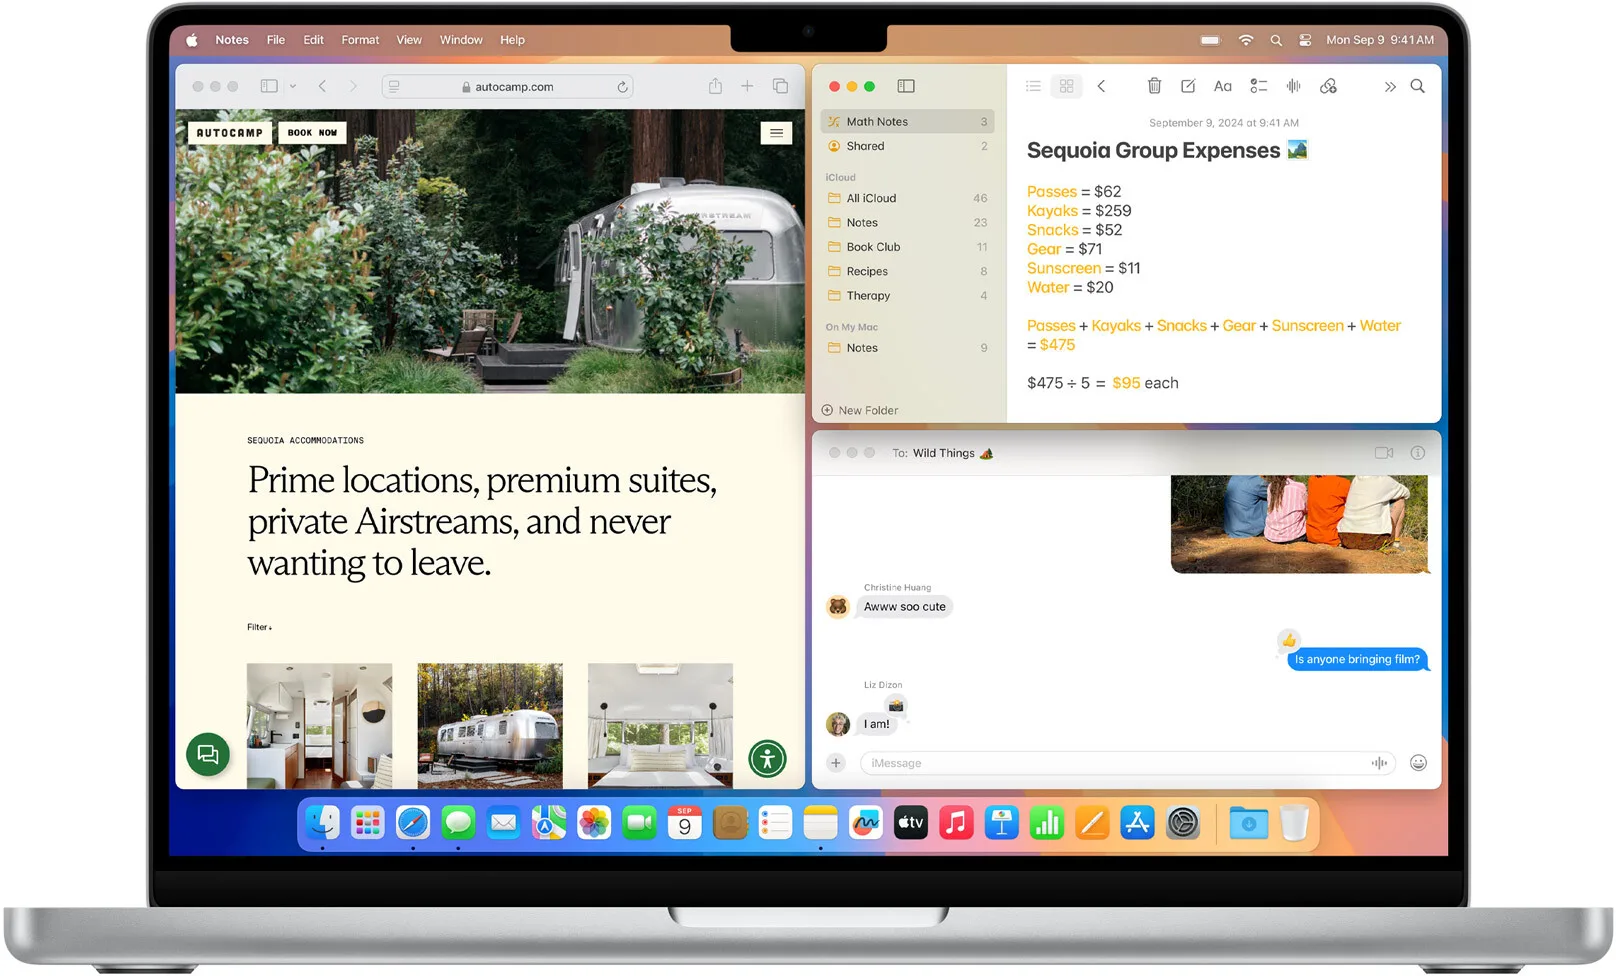1616x976 pixels.
Task: Click the BOOK NOW button
Action: [312, 132]
